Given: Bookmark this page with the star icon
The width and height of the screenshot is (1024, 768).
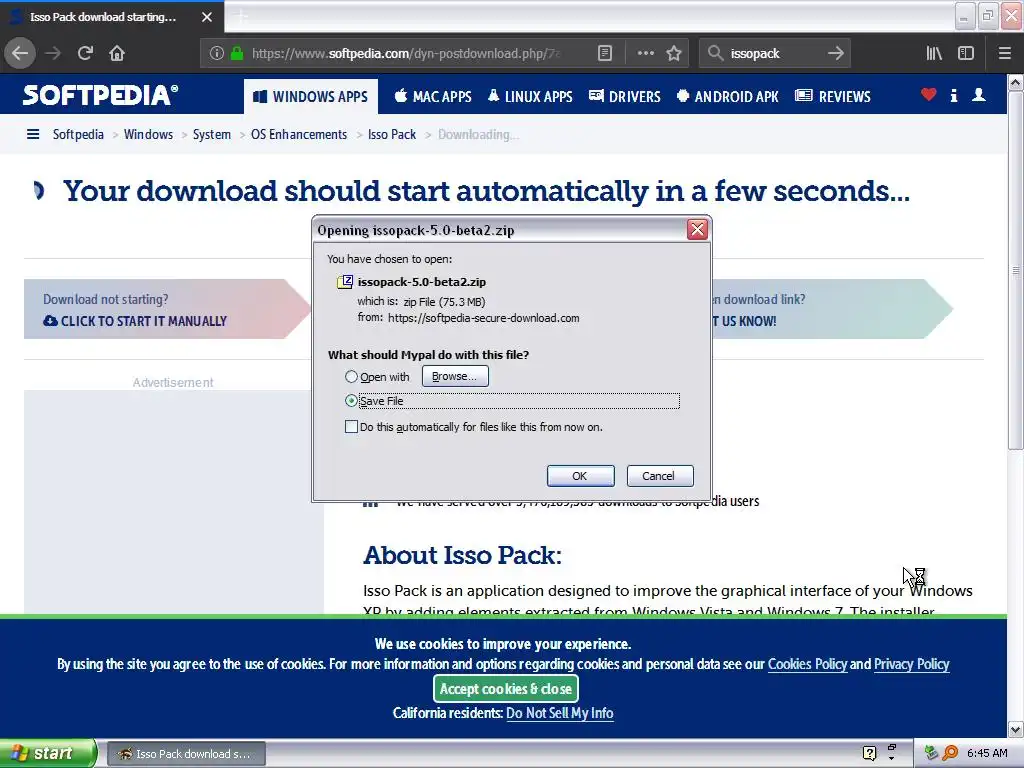Looking at the screenshot, I should 674,54.
